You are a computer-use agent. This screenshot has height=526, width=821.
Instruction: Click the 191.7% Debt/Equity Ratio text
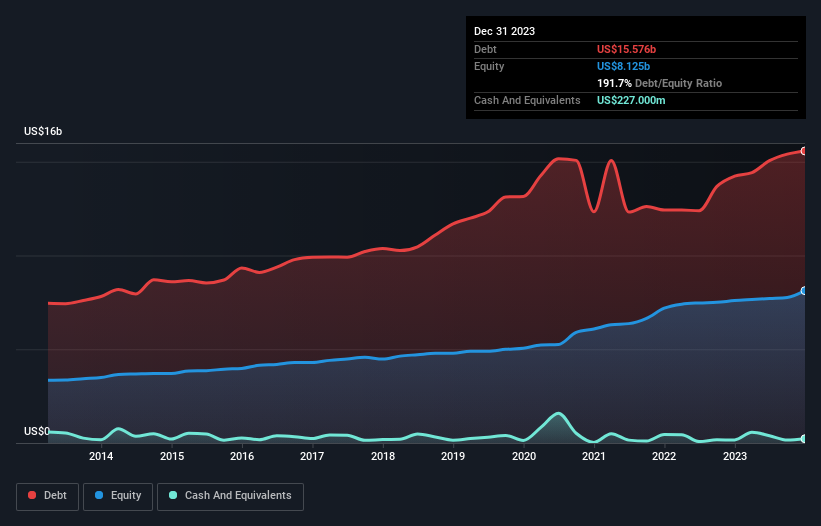coord(659,83)
